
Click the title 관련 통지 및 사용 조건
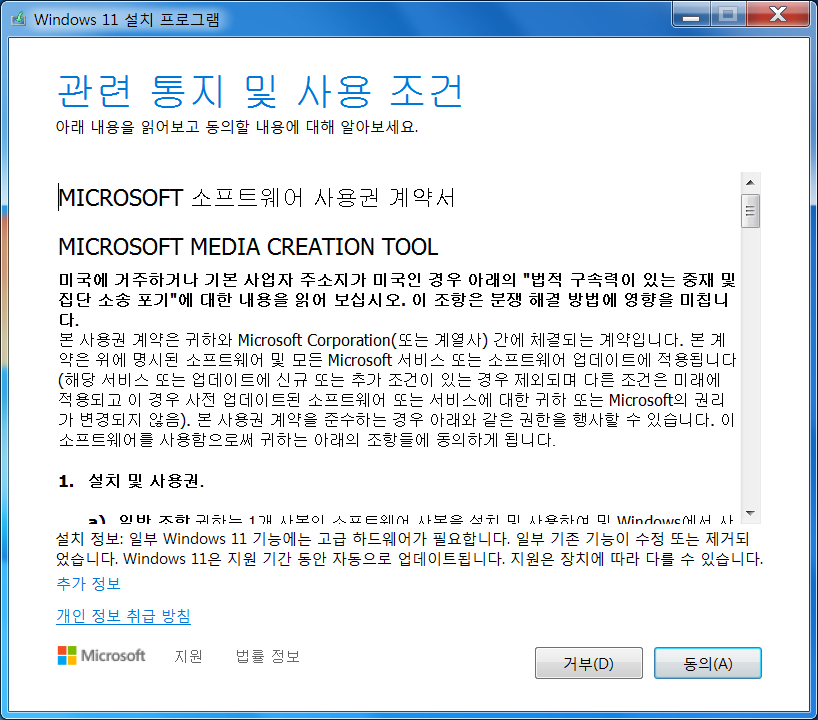click(x=260, y=91)
